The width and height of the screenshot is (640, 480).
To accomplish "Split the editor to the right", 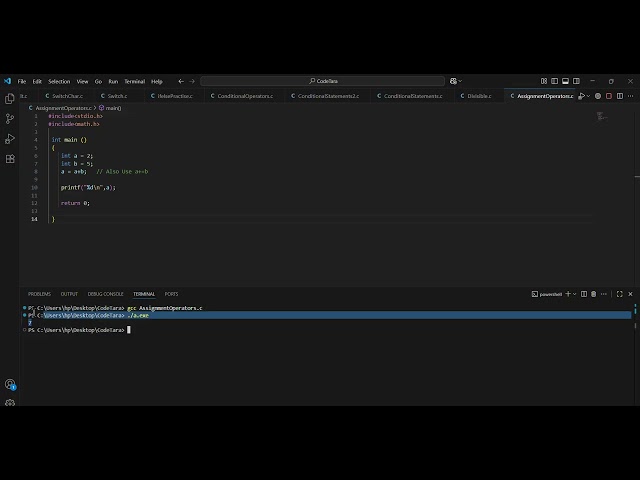I will pos(620,96).
